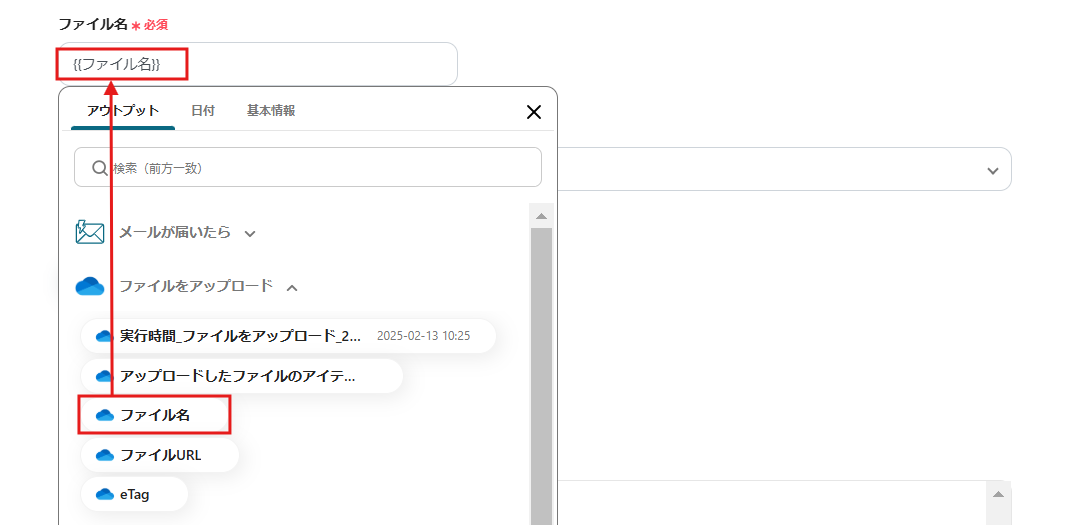Viewport: 1080px width, 525px height.
Task: Choose the eTag output chip
Action: (x=134, y=494)
